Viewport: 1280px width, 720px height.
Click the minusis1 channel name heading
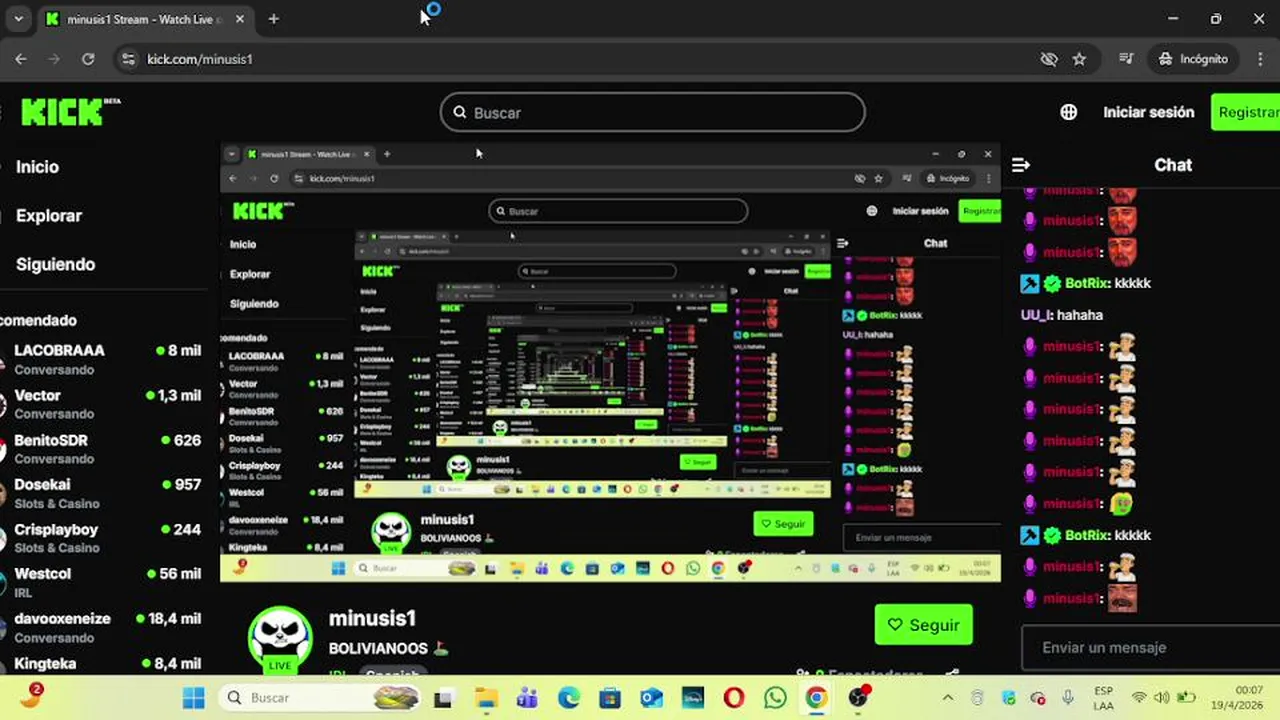point(372,618)
